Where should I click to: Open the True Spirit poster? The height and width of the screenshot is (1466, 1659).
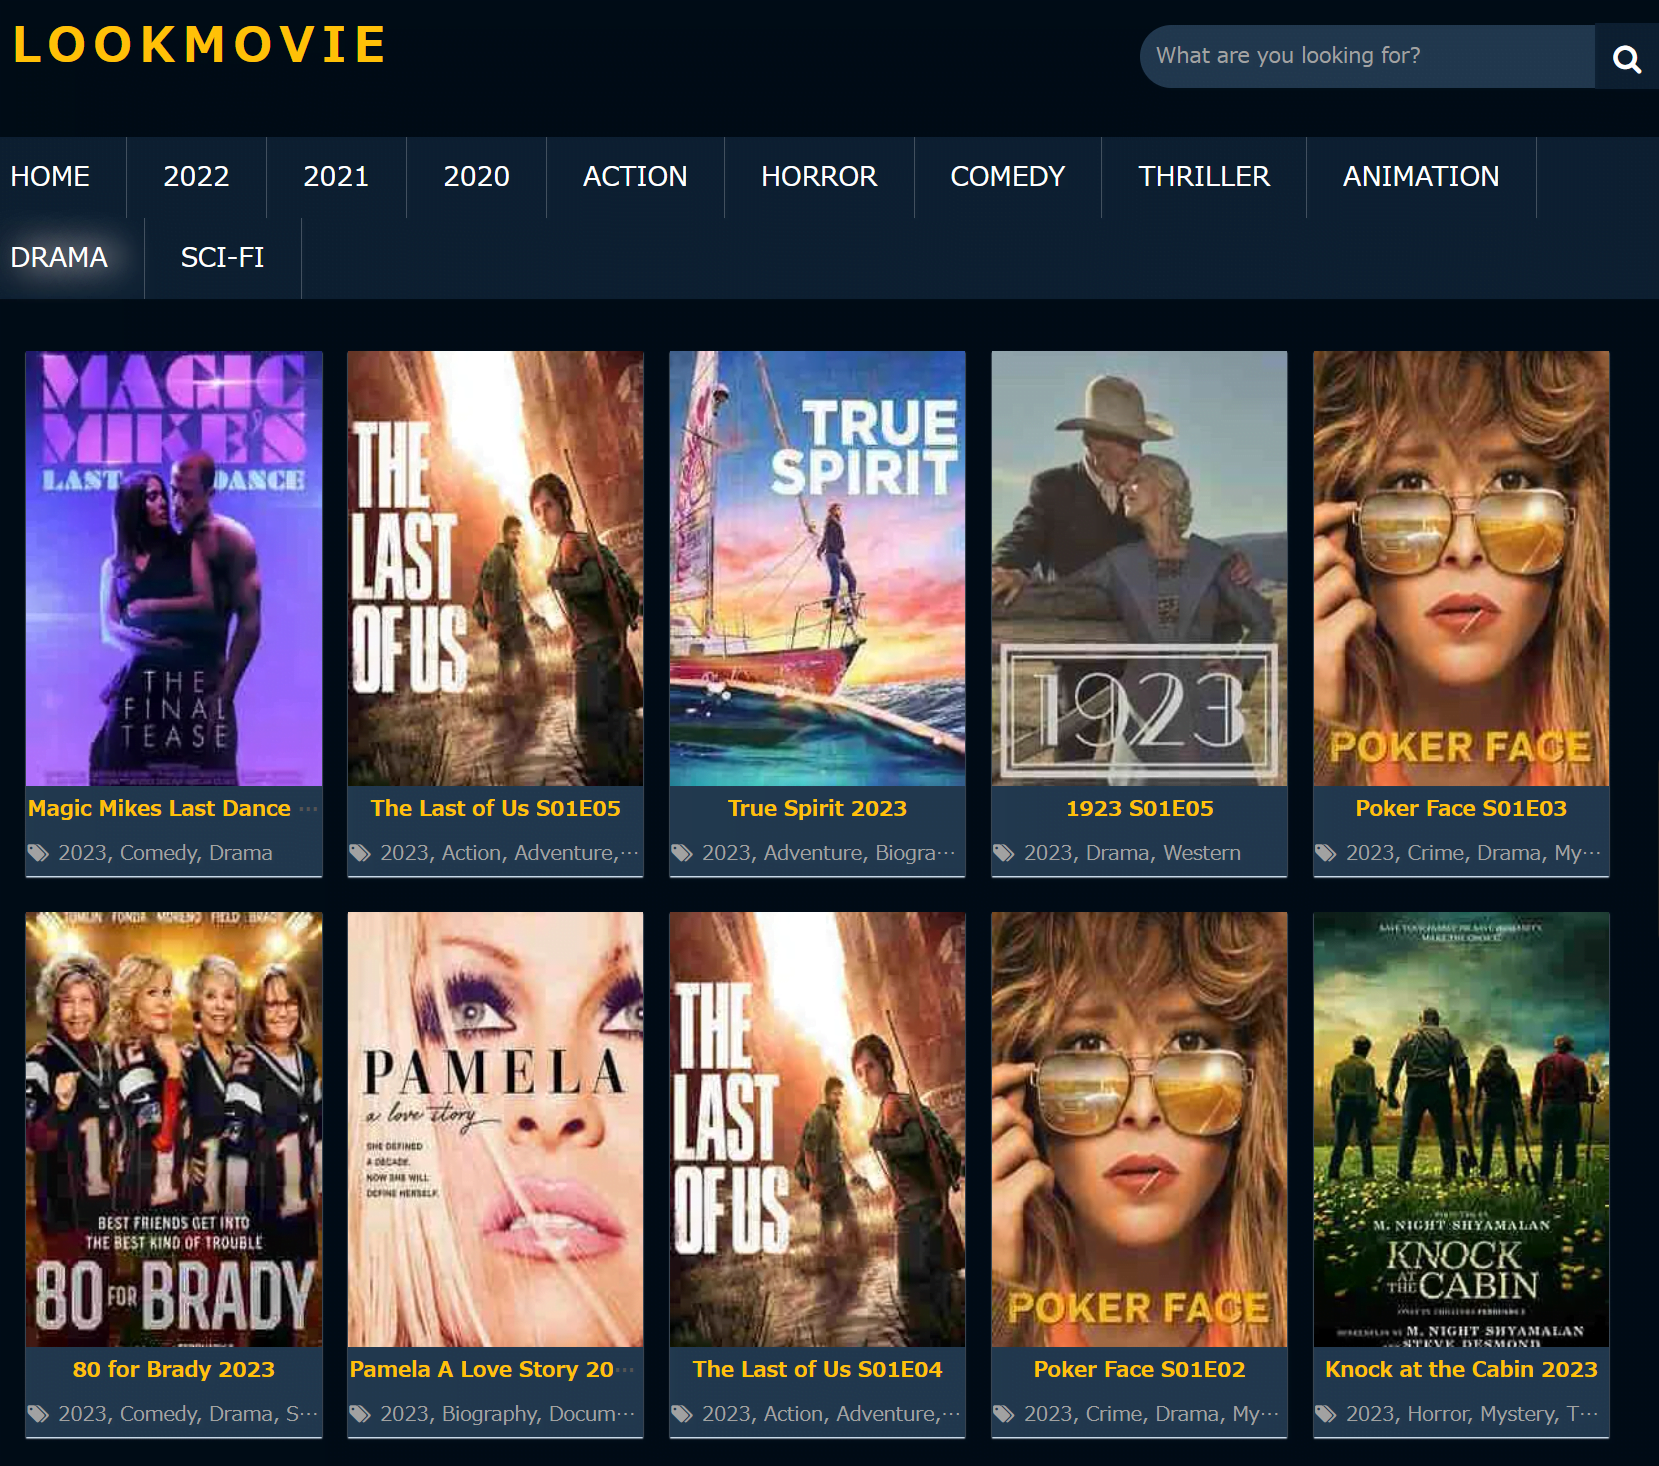tap(817, 568)
